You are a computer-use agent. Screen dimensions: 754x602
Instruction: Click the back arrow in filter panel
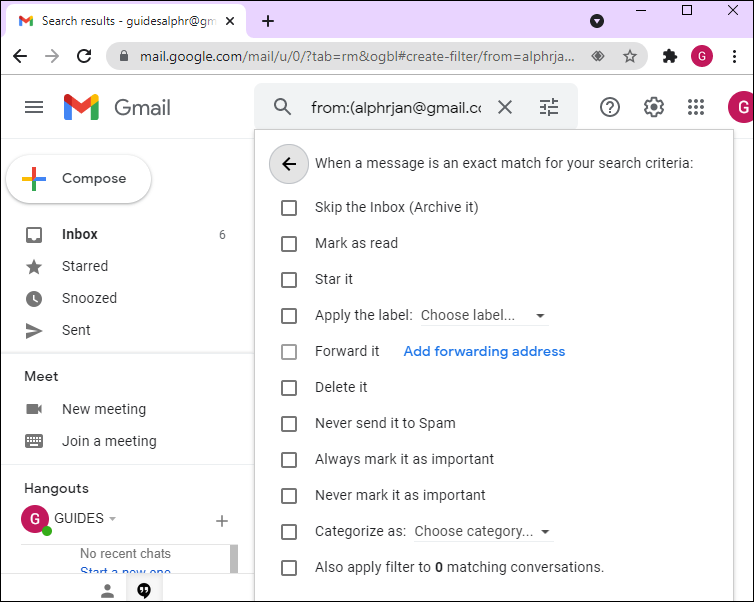289,164
